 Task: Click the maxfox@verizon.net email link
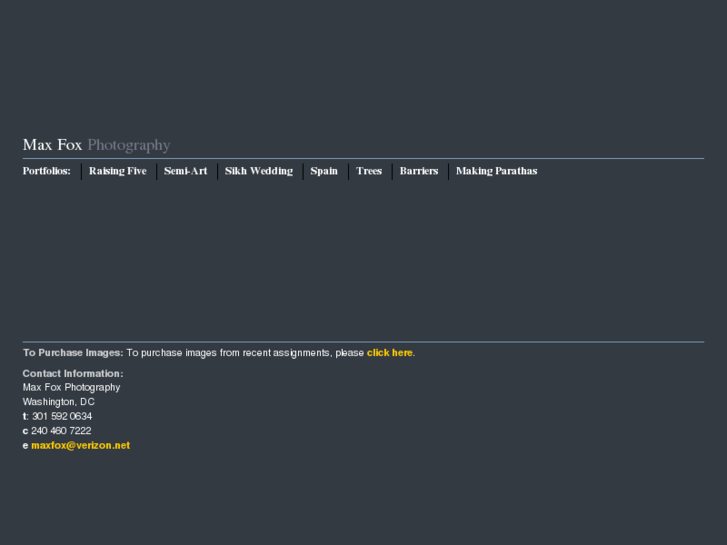[x=80, y=446]
